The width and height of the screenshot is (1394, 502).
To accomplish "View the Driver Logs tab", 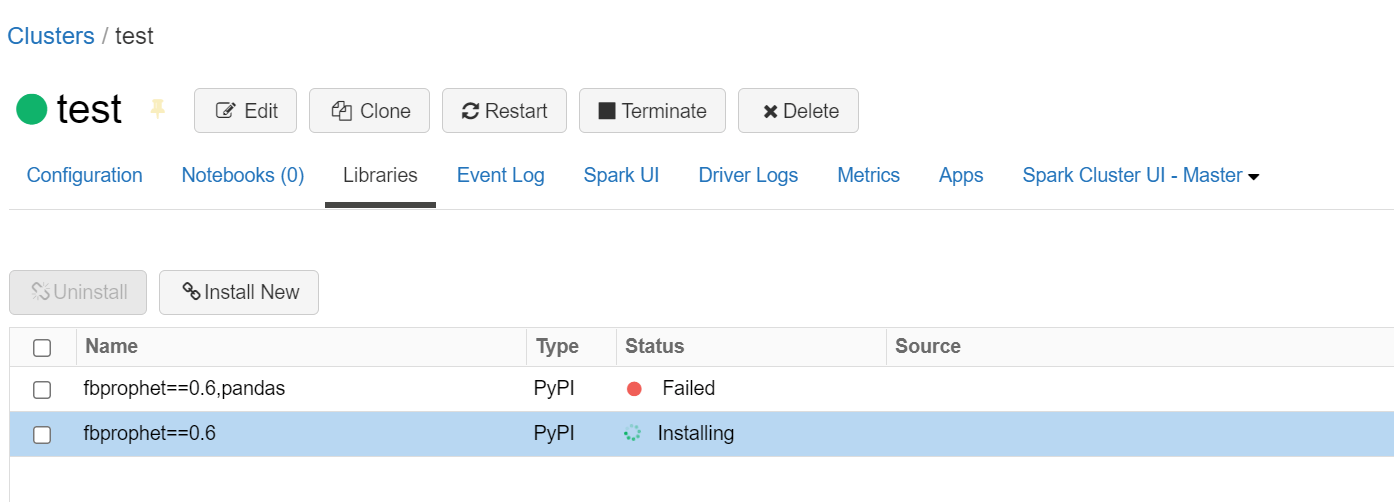I will pyautogui.click(x=748, y=175).
